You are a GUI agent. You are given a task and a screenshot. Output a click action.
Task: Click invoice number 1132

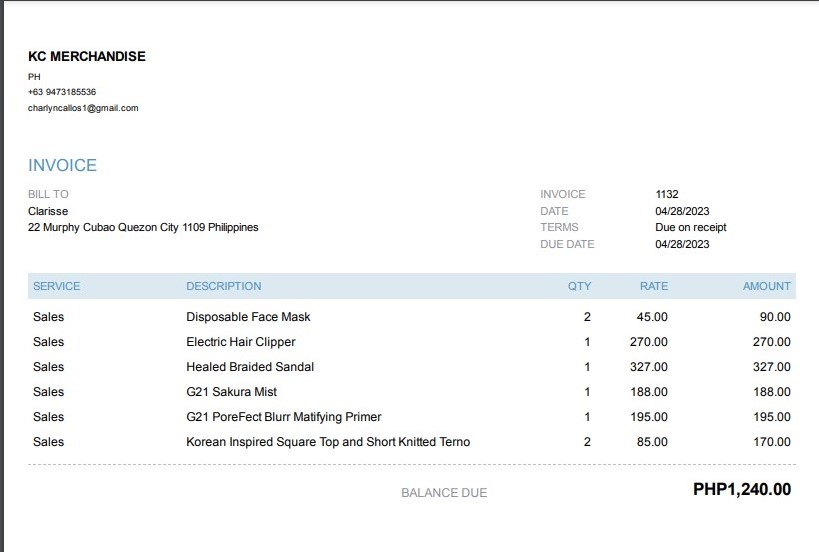pos(667,194)
